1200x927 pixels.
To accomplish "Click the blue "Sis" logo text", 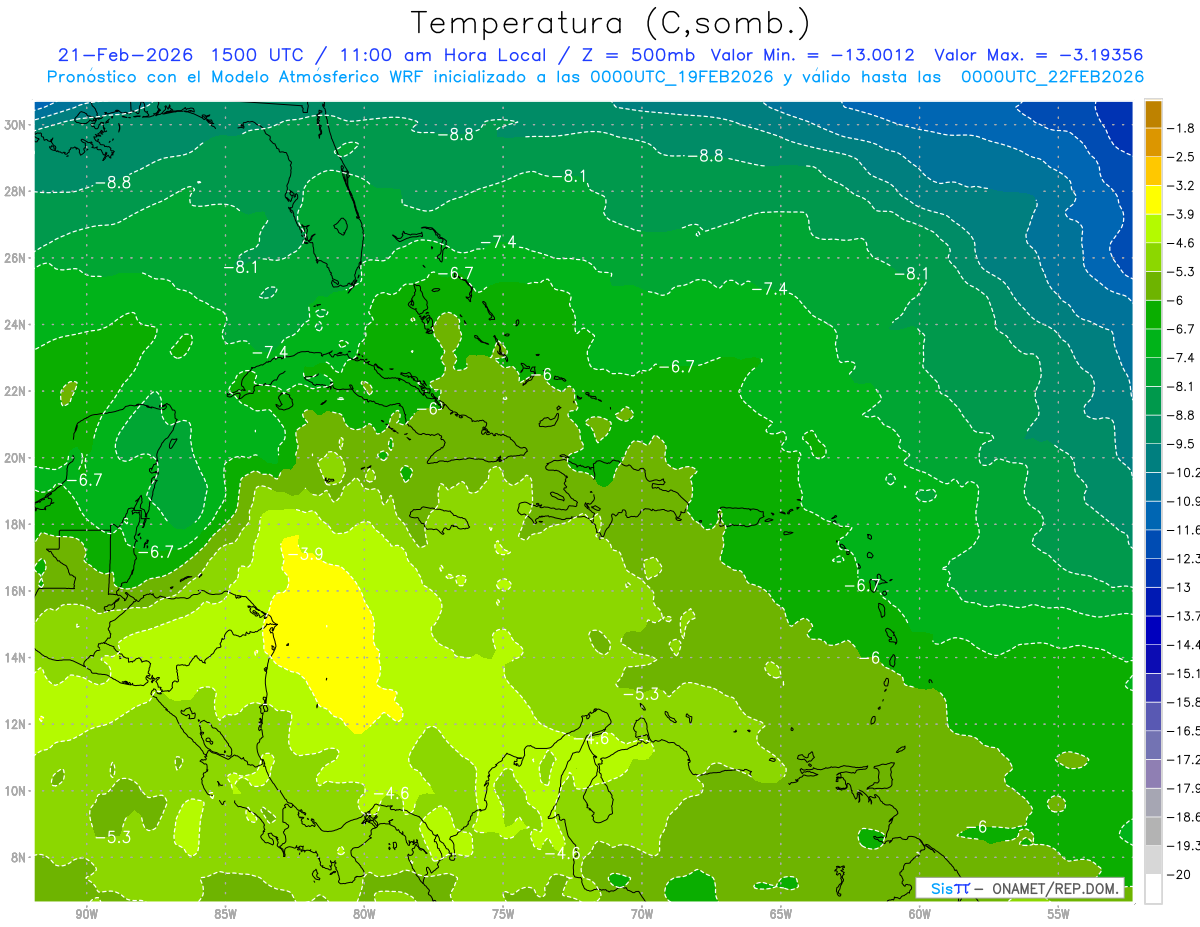I will pyautogui.click(x=940, y=888).
